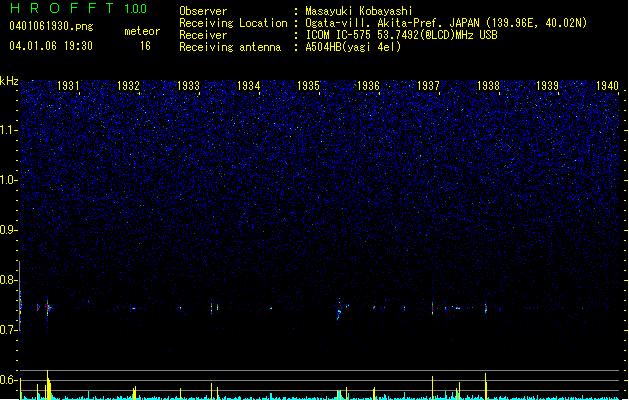
Task: Click the kHz axis unit label
Action: click(9, 81)
